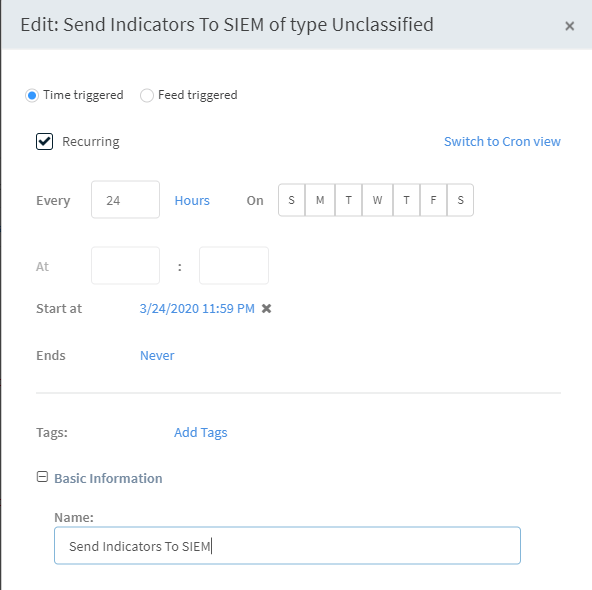Toggle the F (Friday) day button

pos(433,200)
